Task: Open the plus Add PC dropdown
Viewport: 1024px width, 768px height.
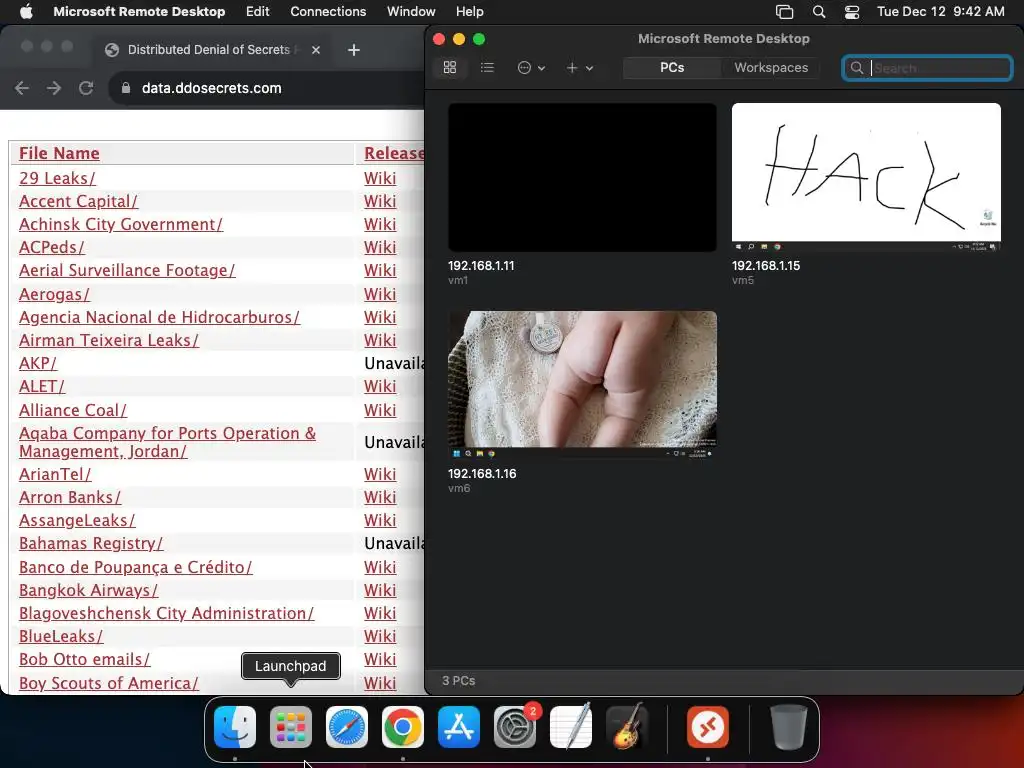Action: (579, 67)
